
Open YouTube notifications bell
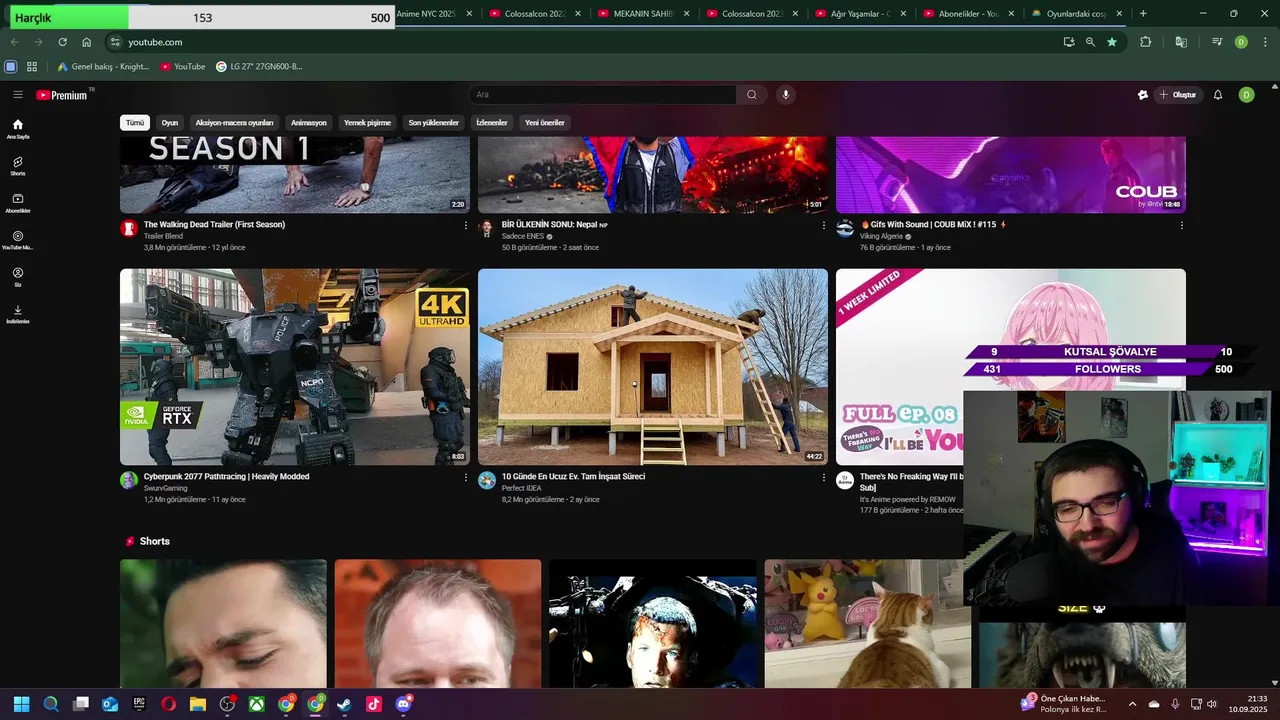pyautogui.click(x=1218, y=95)
